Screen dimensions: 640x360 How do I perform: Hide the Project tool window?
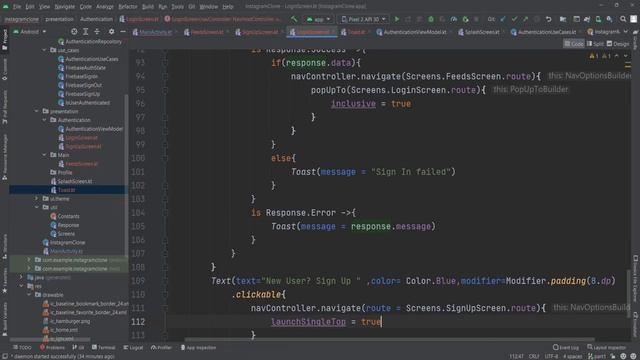[x=123, y=31]
